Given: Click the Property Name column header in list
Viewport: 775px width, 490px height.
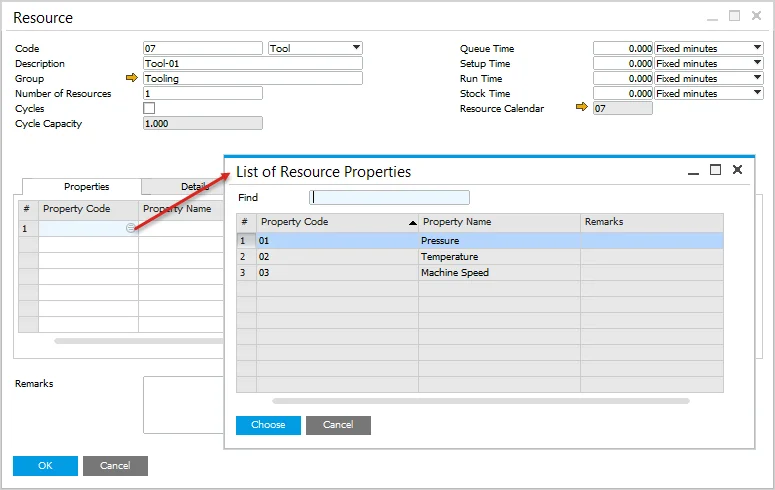Looking at the screenshot, I should (x=499, y=223).
